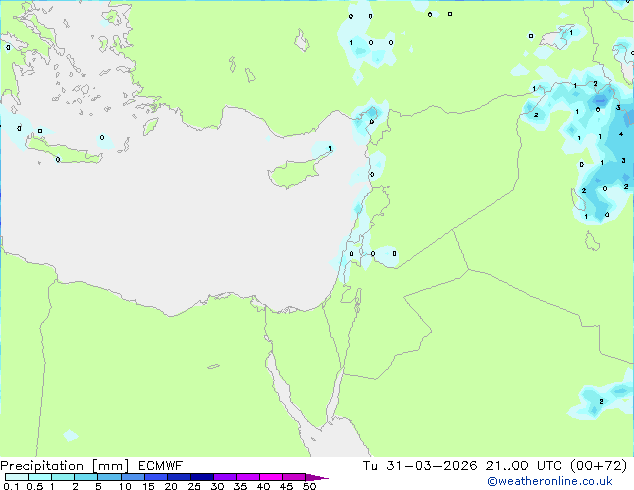Click the legend scale label '40'
The height and width of the screenshot is (490, 634).
pyautogui.click(x=264, y=486)
